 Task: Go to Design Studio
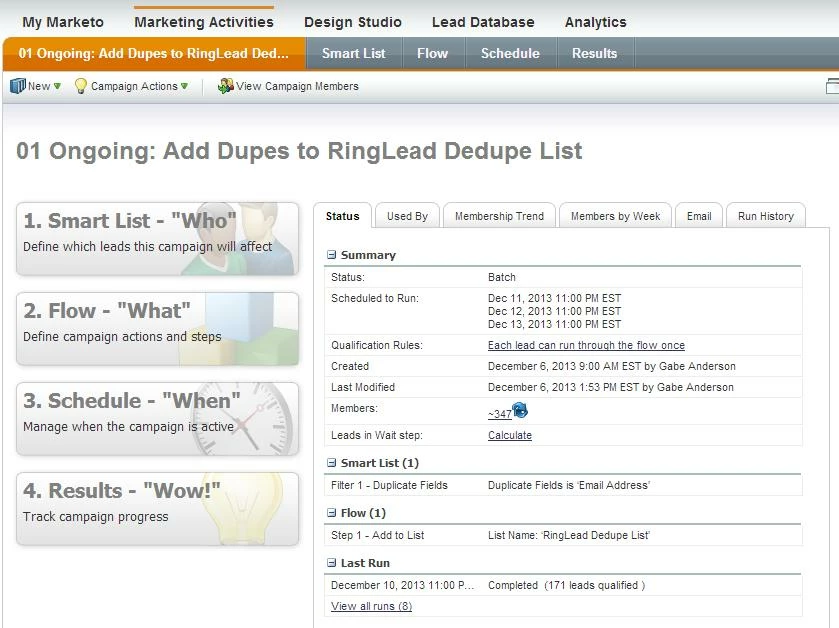(353, 22)
